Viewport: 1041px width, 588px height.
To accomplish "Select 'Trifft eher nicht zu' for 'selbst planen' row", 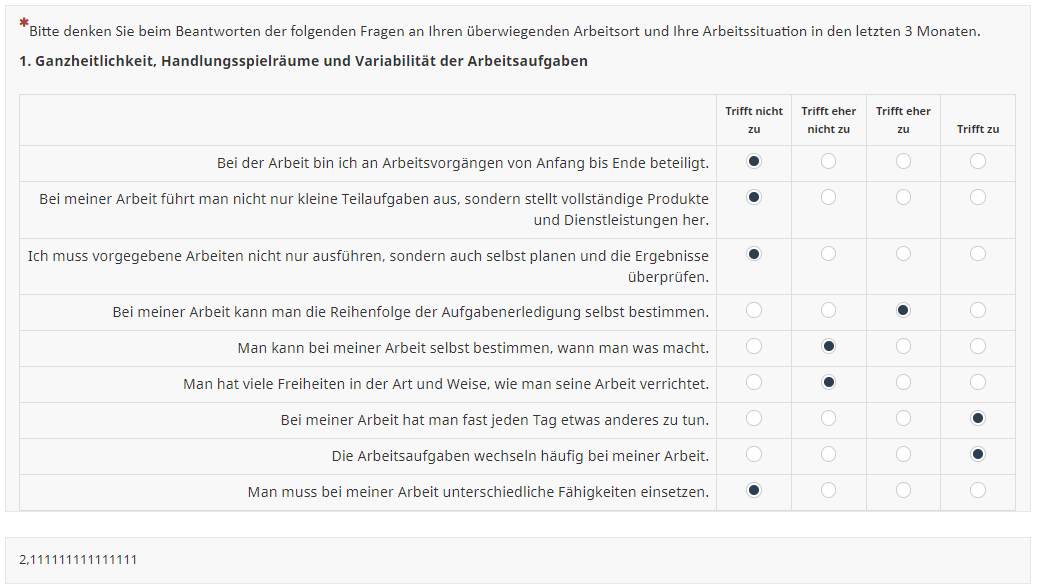I will tap(828, 254).
